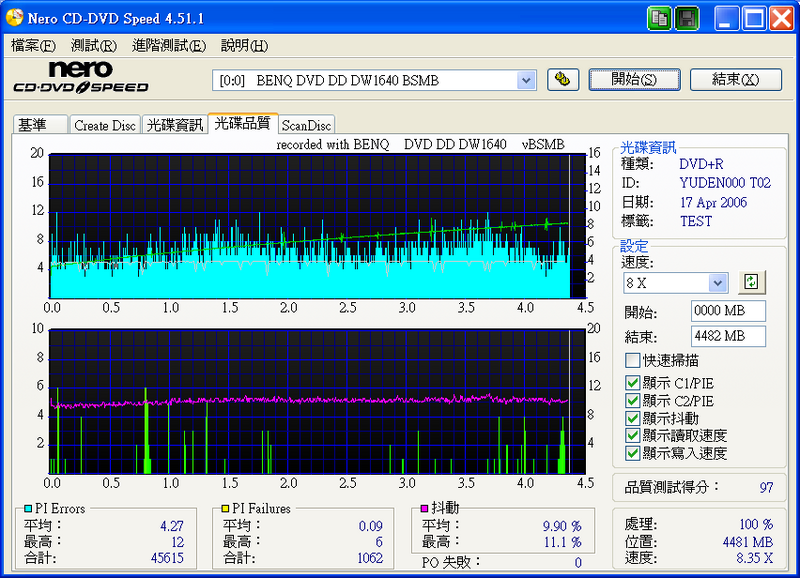Switch to the 基準 tab

click(40, 125)
